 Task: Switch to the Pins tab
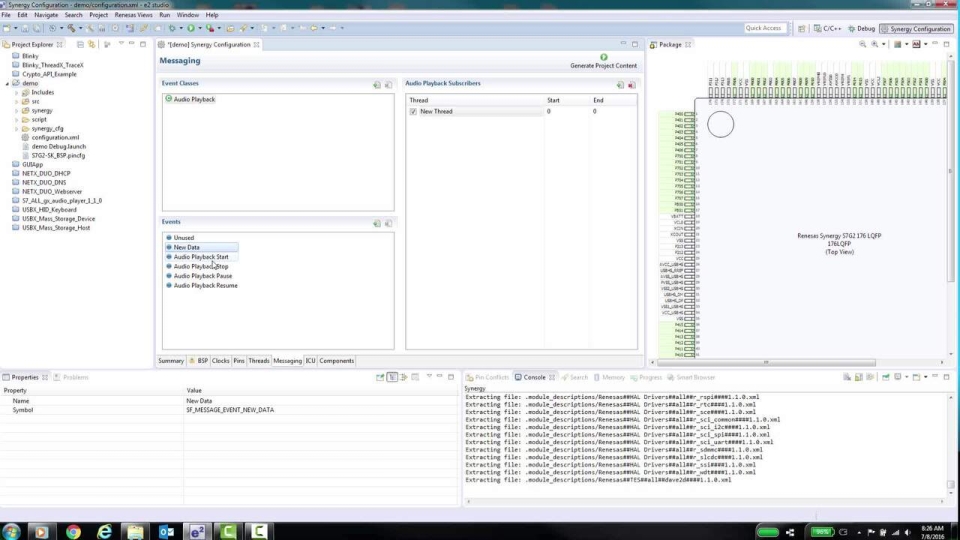point(239,361)
